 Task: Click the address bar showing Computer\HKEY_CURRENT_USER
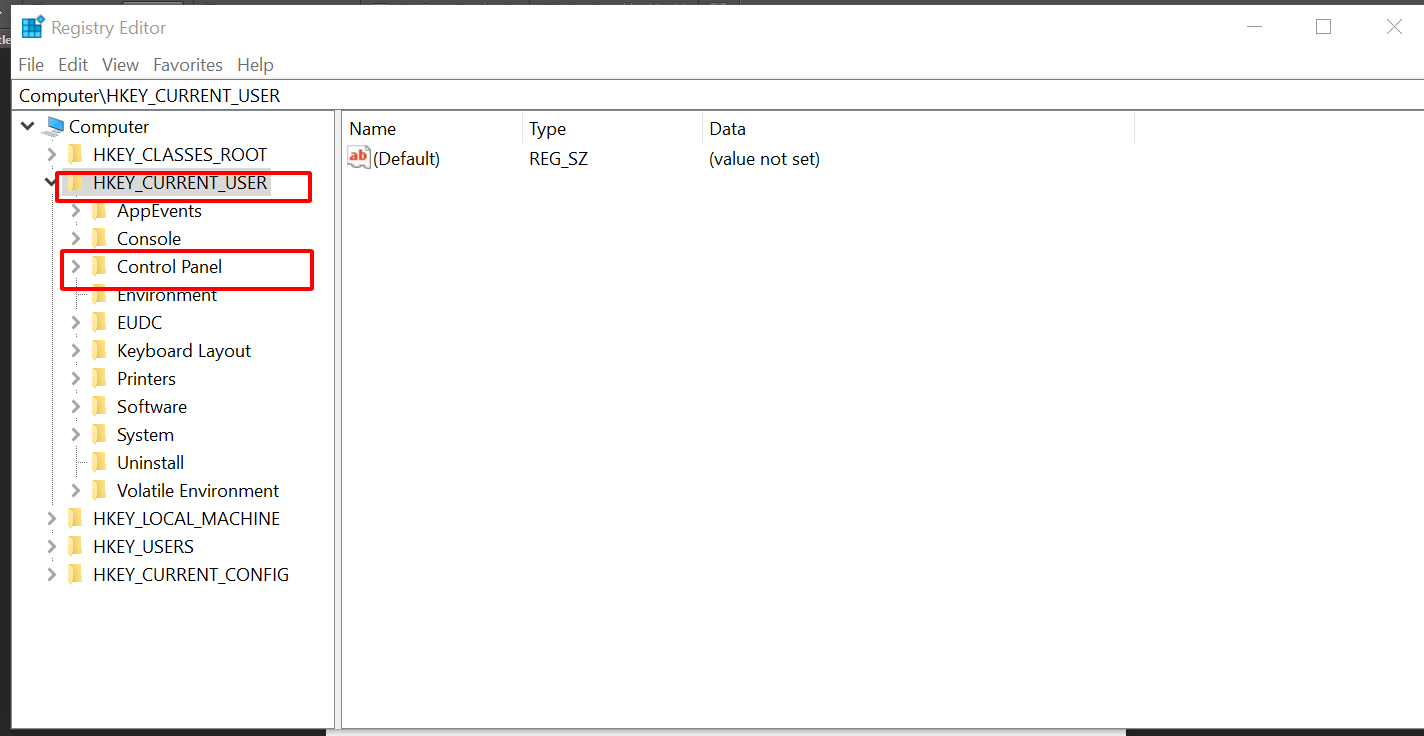[x=718, y=96]
